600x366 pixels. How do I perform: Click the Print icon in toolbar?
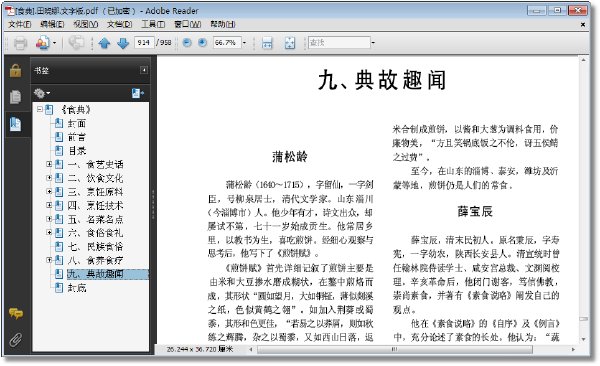pos(20,43)
